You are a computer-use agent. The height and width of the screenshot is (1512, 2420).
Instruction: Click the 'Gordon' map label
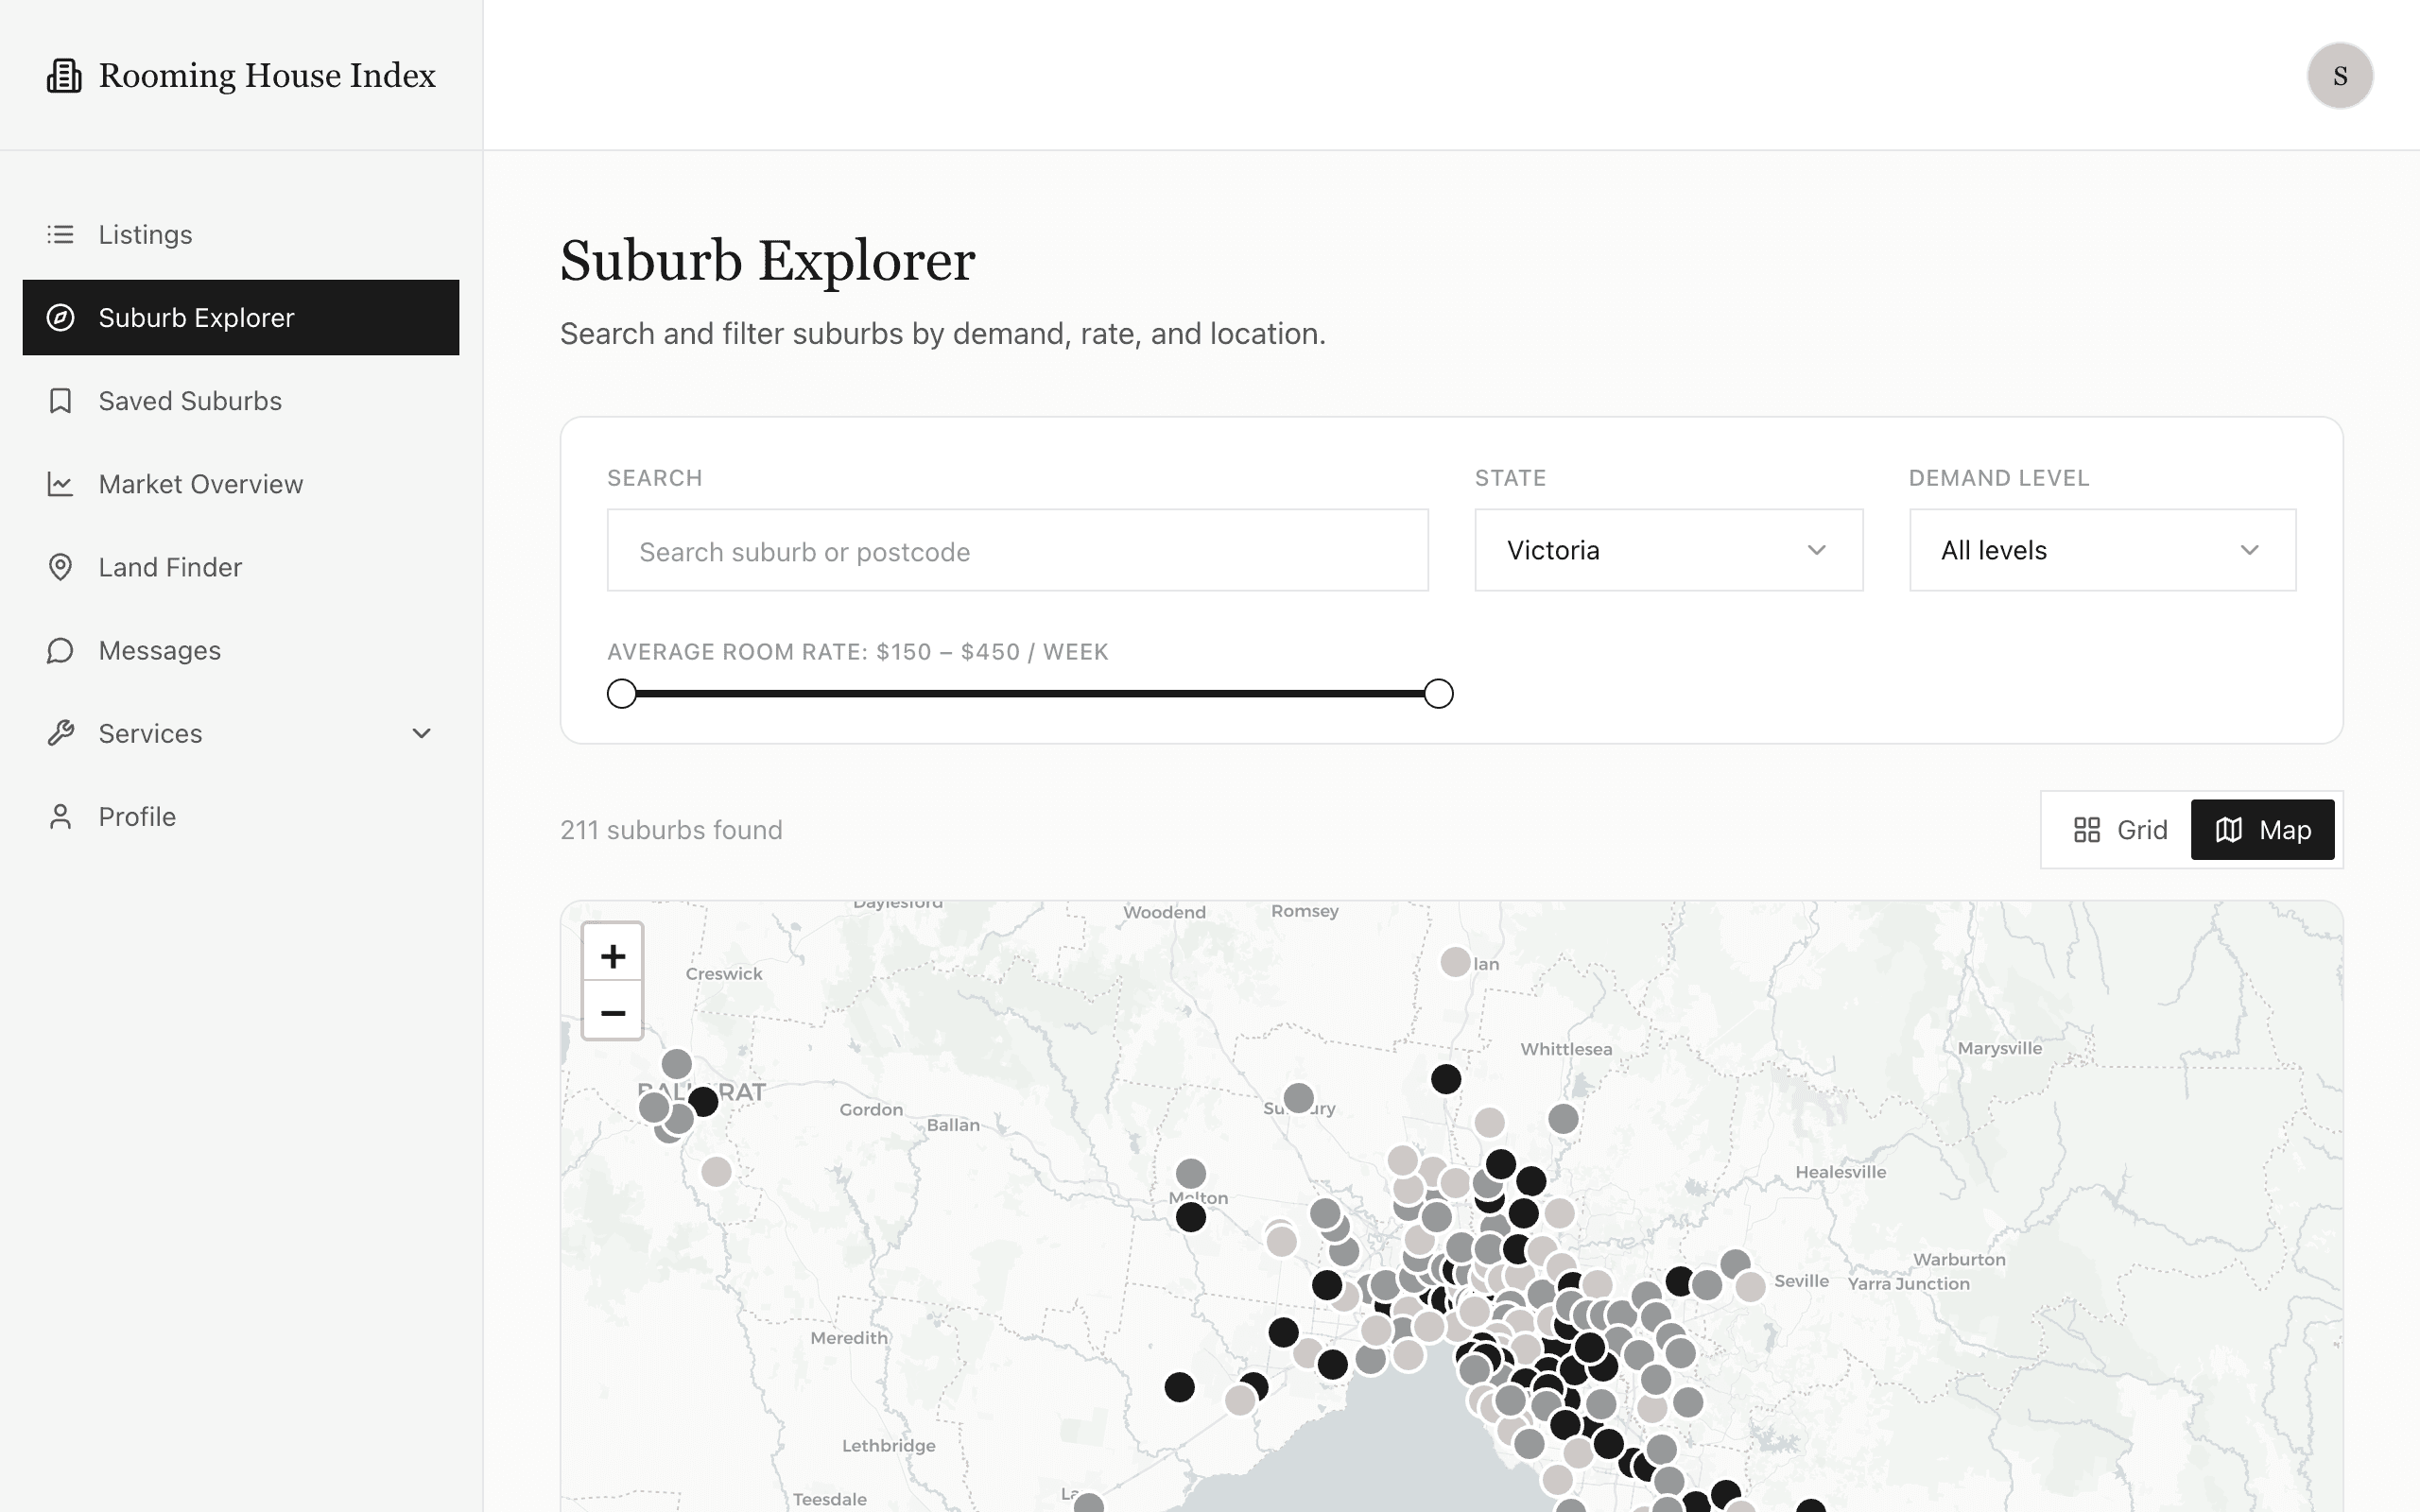click(x=871, y=1110)
